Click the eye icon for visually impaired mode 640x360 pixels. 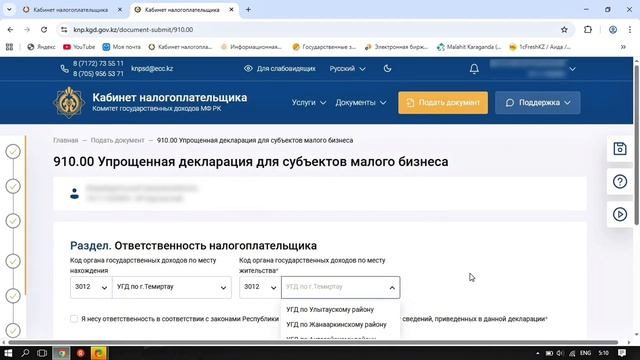point(248,69)
